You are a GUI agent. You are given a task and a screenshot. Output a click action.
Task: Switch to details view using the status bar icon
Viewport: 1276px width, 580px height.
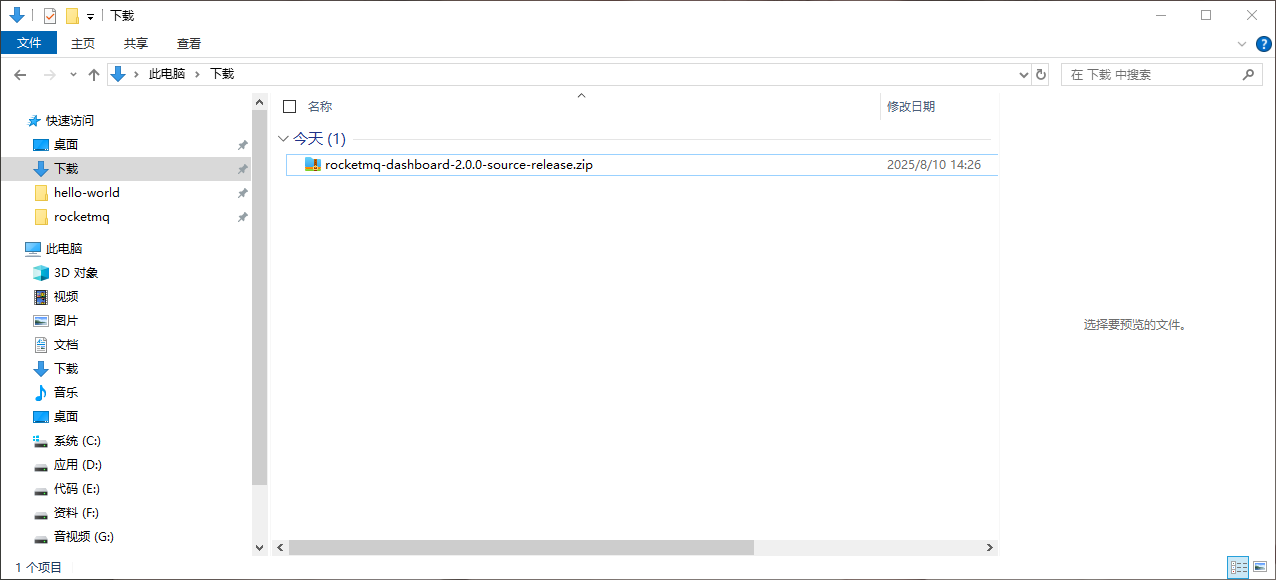1238,567
